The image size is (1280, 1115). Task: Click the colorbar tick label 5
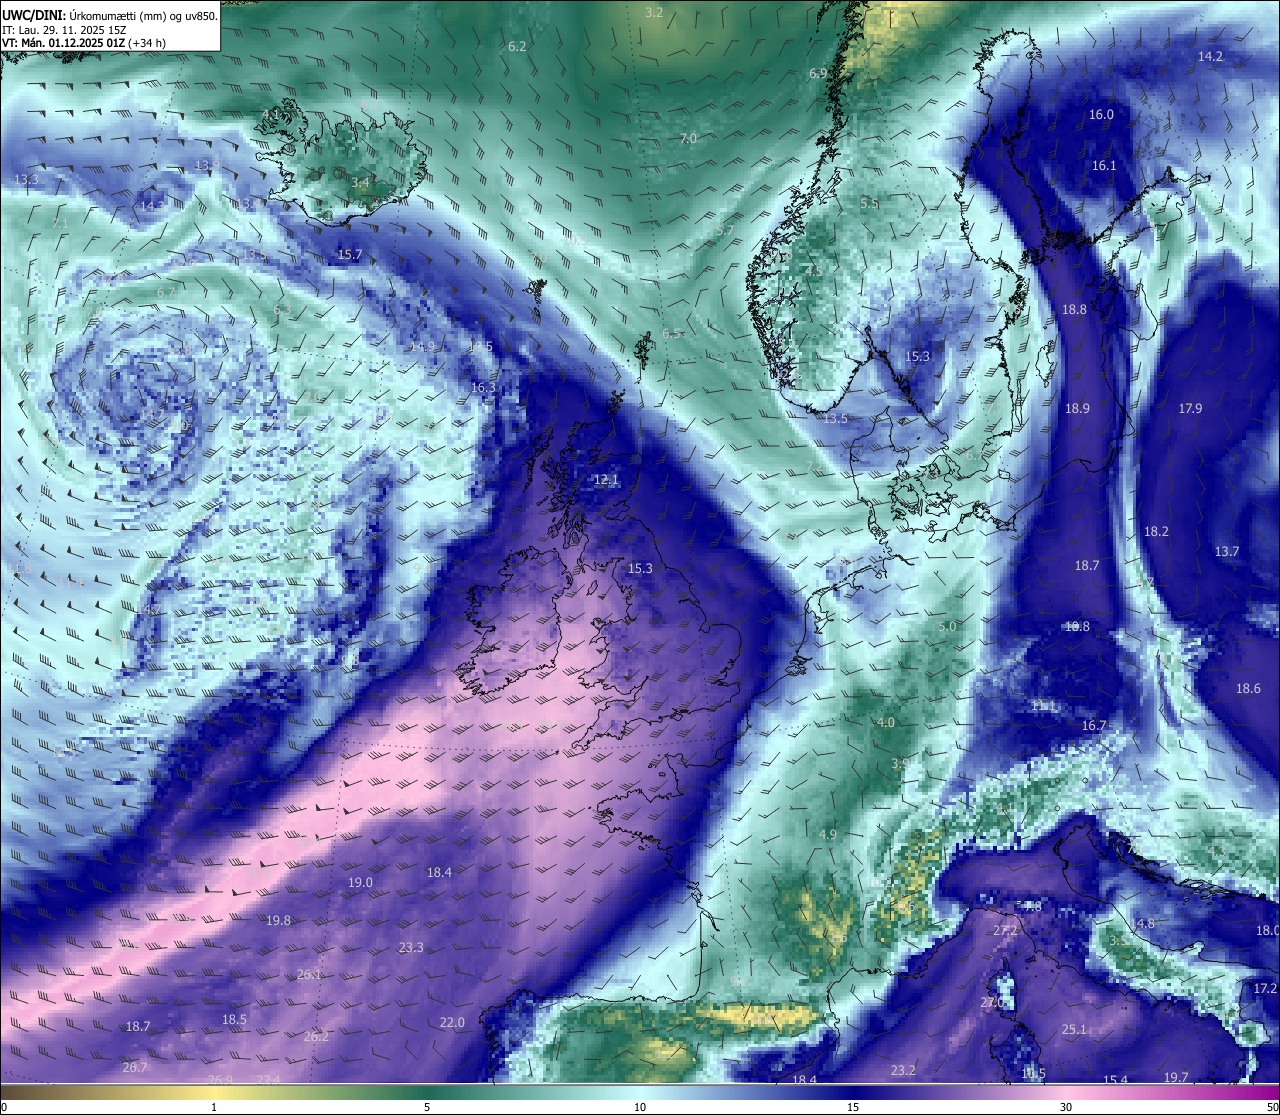(427, 1107)
